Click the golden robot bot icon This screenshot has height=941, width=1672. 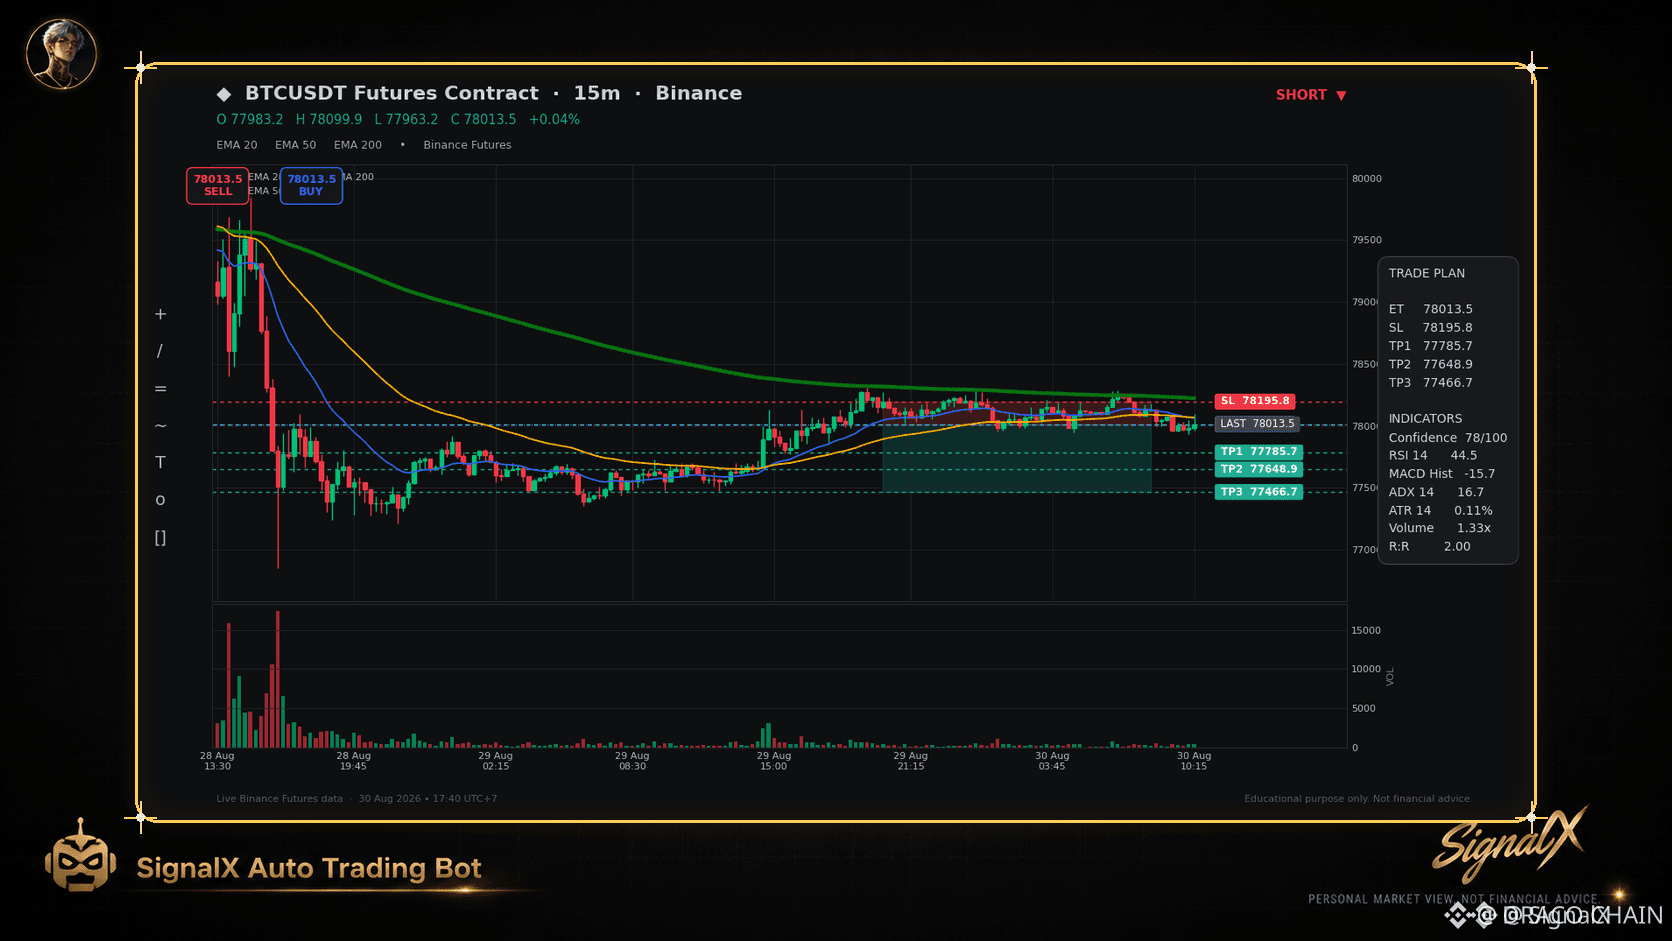[80, 856]
